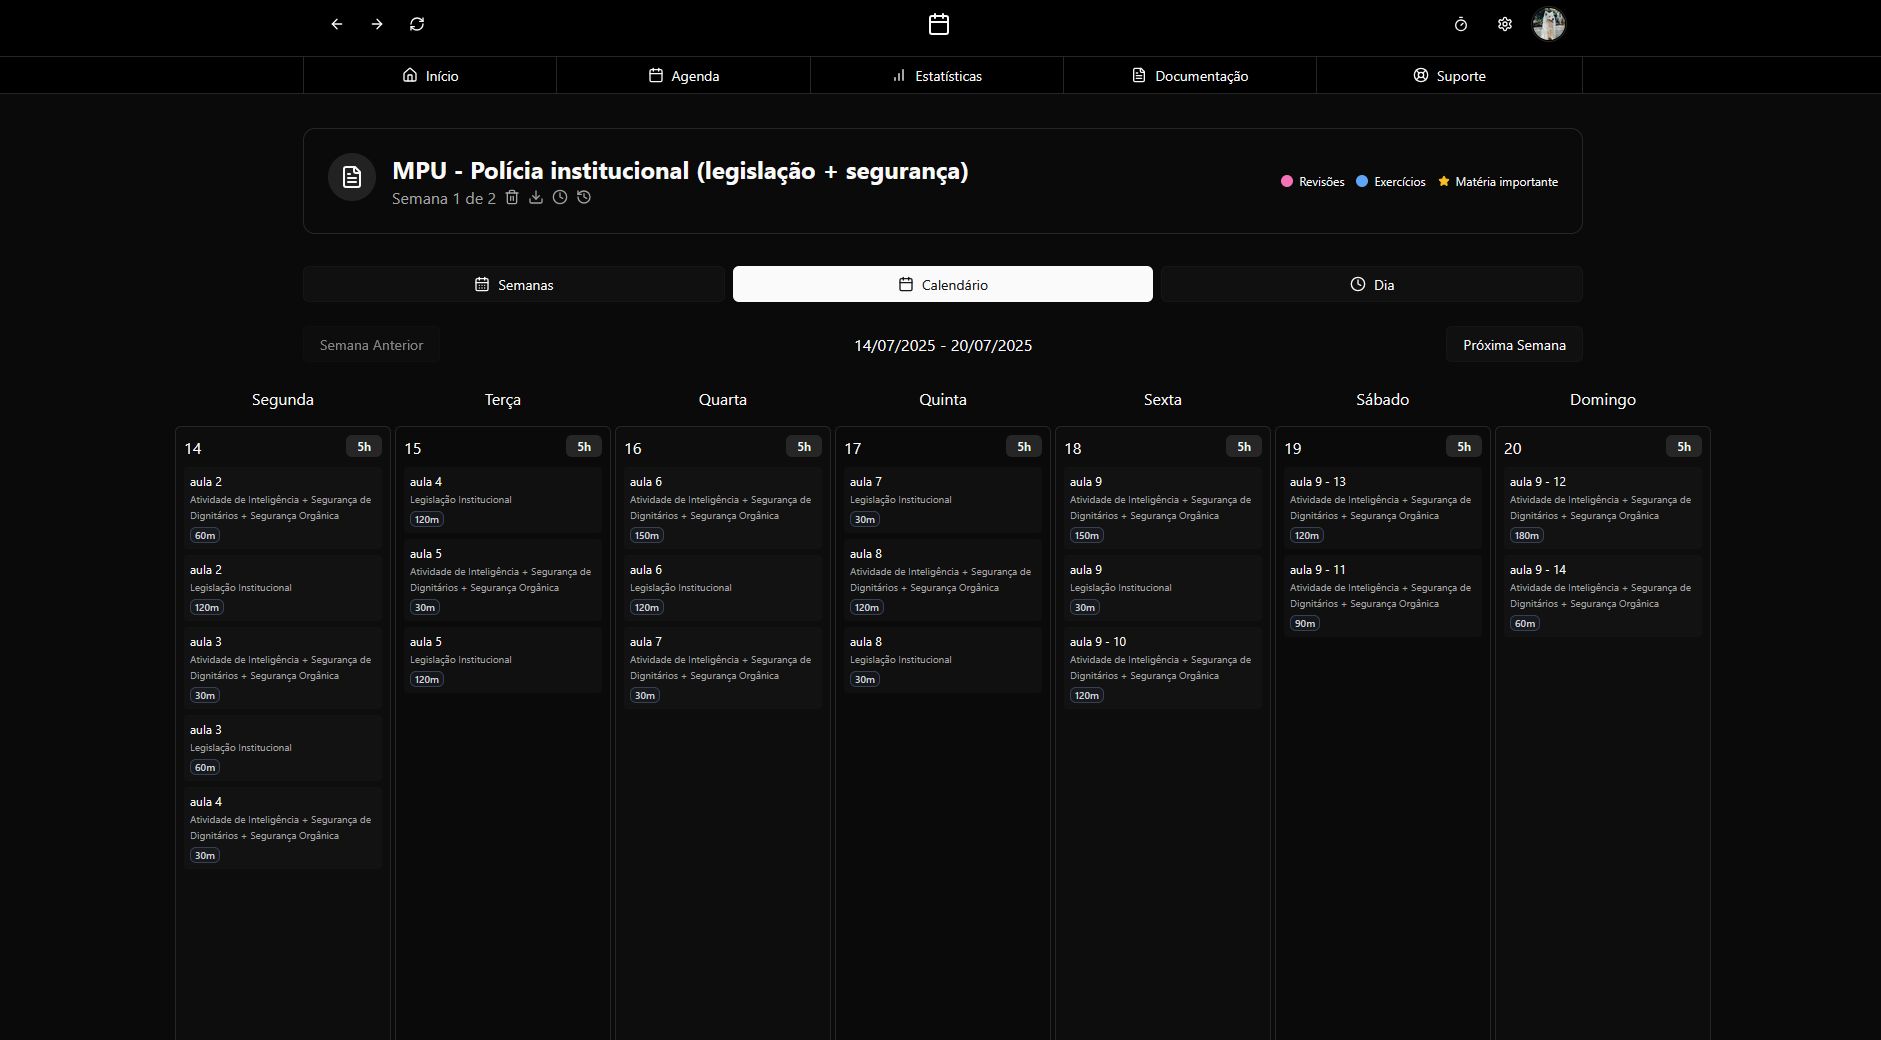This screenshot has width=1881, height=1040.
Task: Reload the page with the refresh icon
Action: coord(417,24)
